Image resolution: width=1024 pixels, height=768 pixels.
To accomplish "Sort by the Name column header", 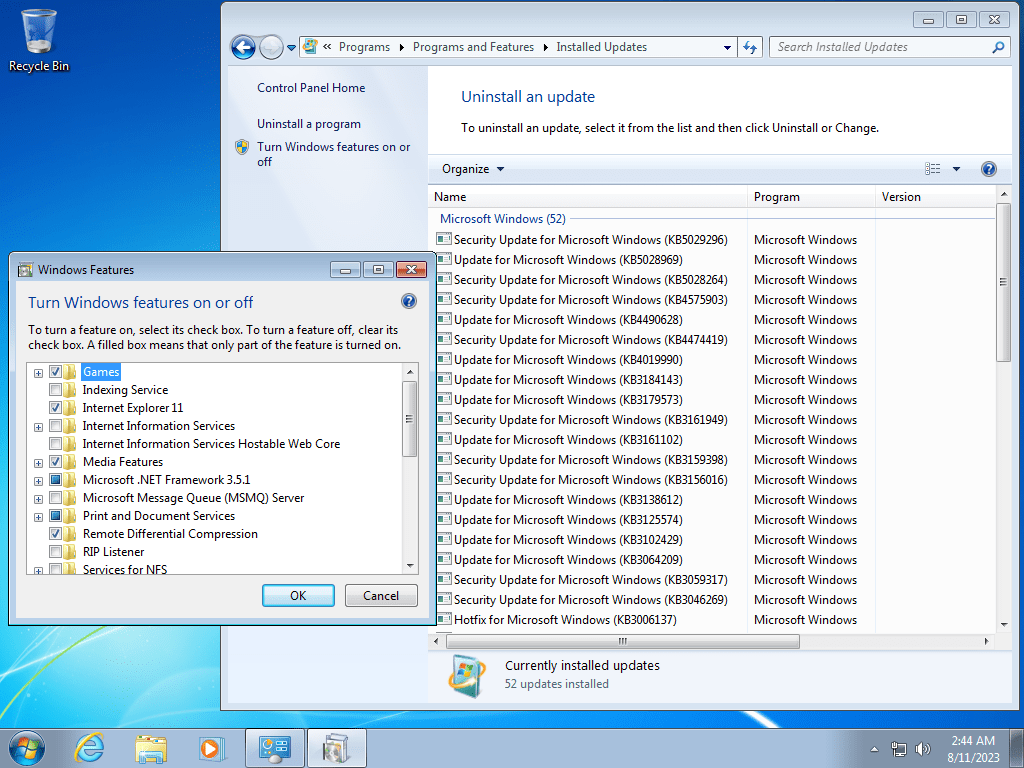I will [x=588, y=197].
